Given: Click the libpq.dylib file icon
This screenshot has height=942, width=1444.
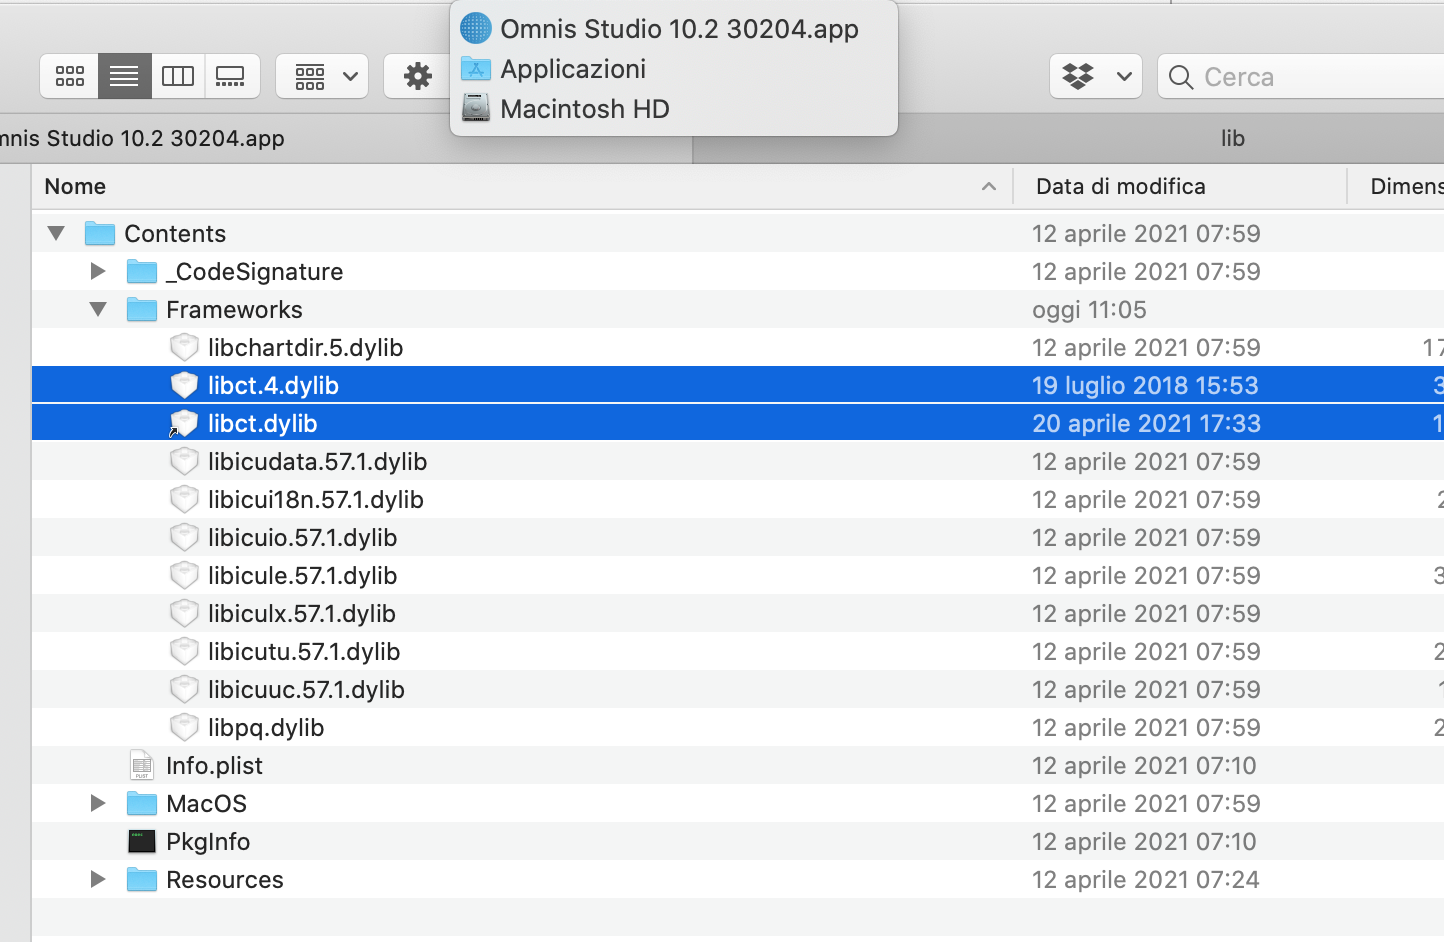Looking at the screenshot, I should click(184, 727).
